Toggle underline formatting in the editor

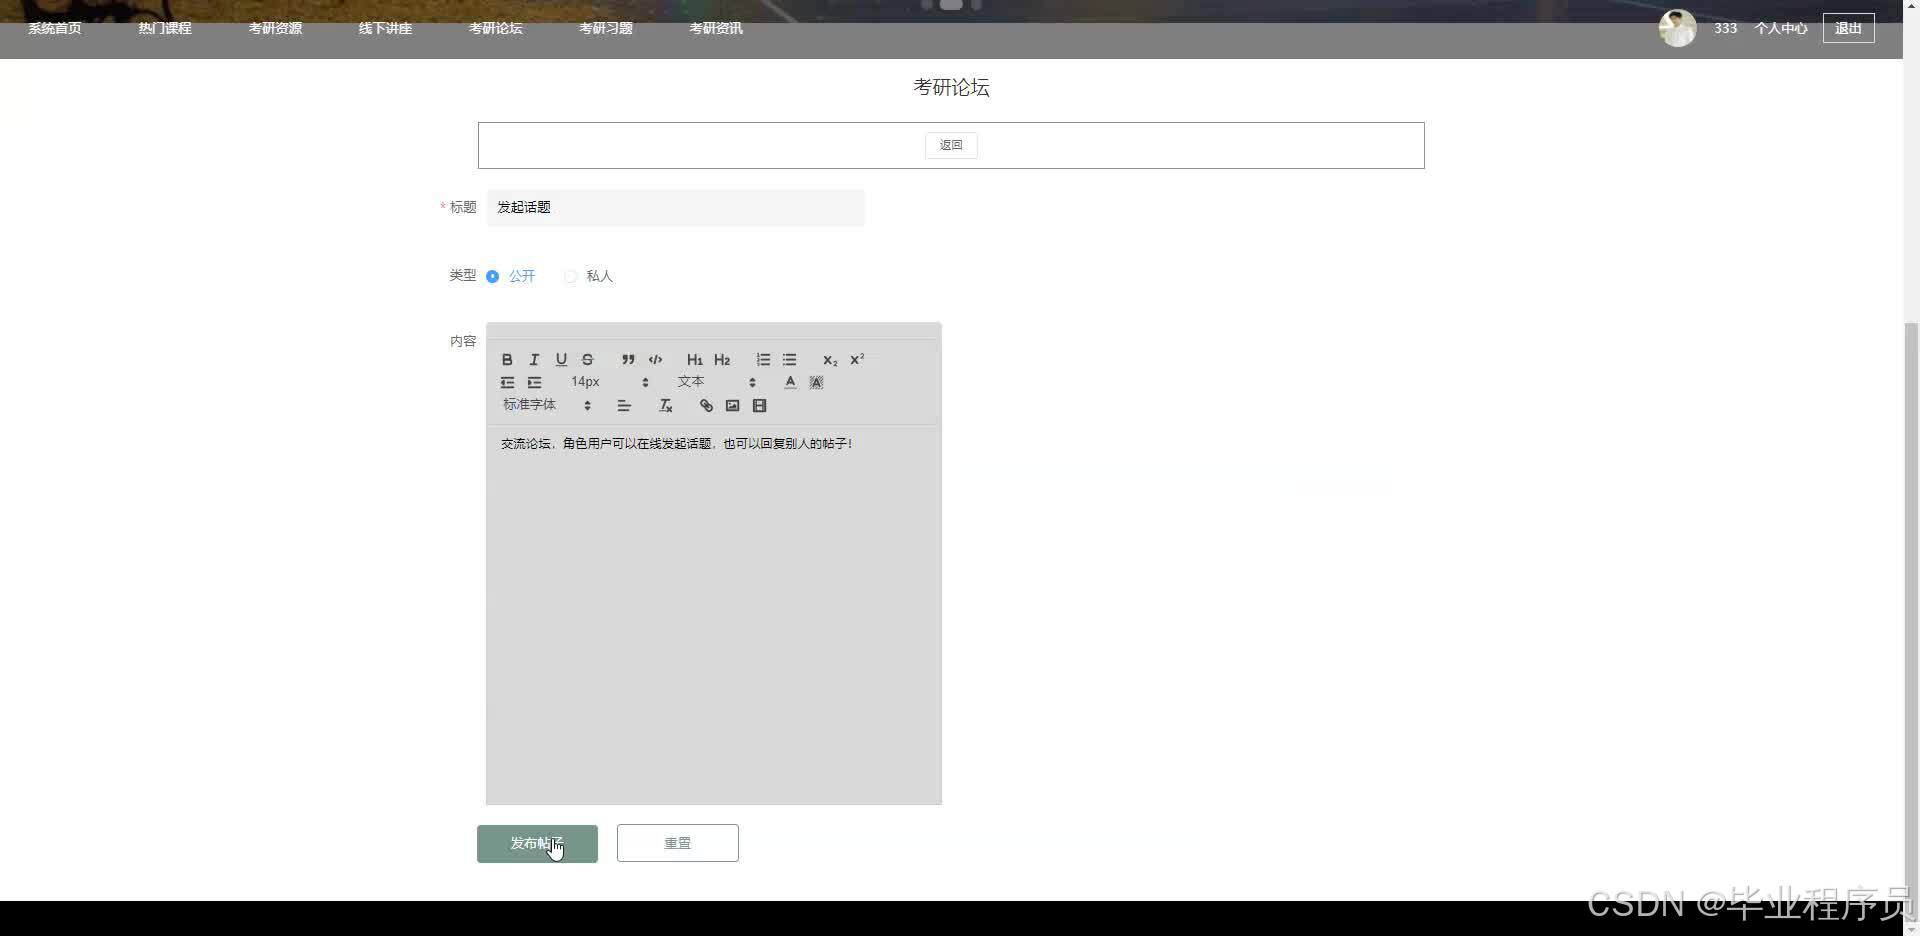(x=561, y=359)
